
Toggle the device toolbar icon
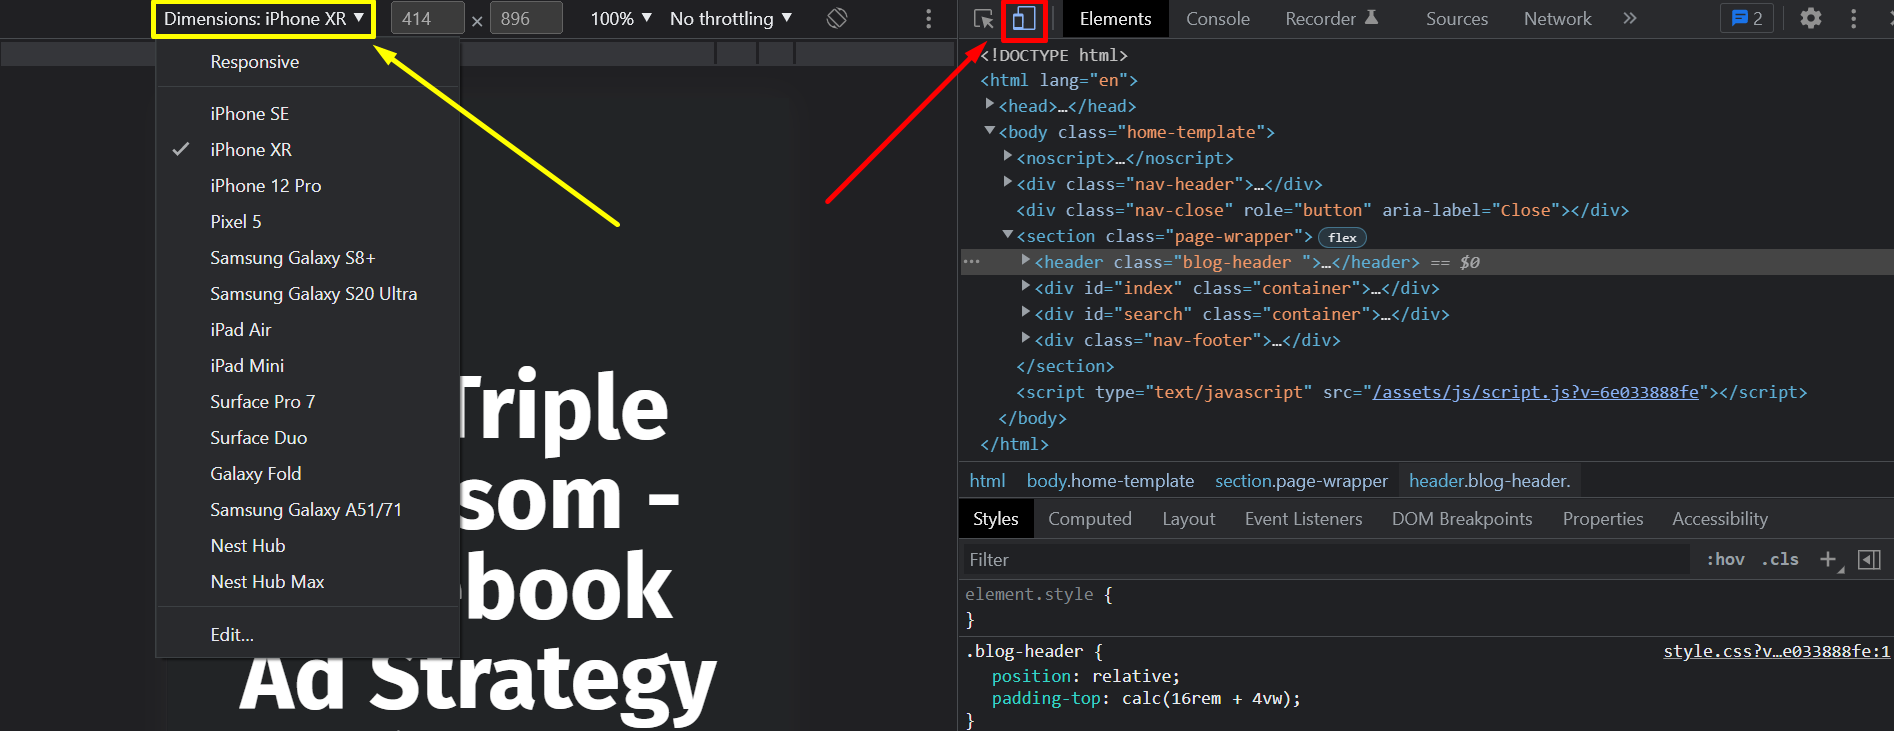(x=1023, y=19)
